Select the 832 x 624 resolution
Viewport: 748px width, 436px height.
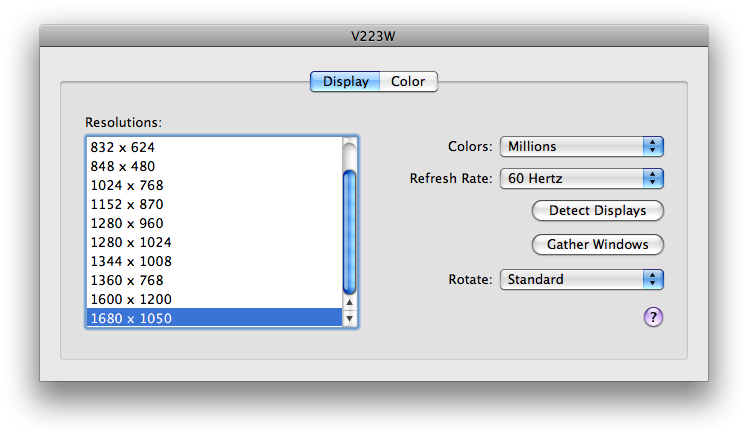pos(214,147)
